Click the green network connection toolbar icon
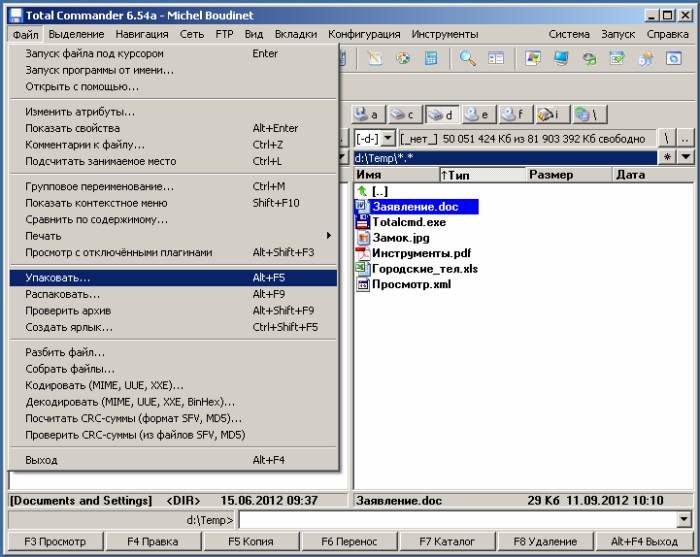Image resolution: width=700 pixels, height=557 pixels. pyautogui.click(x=589, y=58)
